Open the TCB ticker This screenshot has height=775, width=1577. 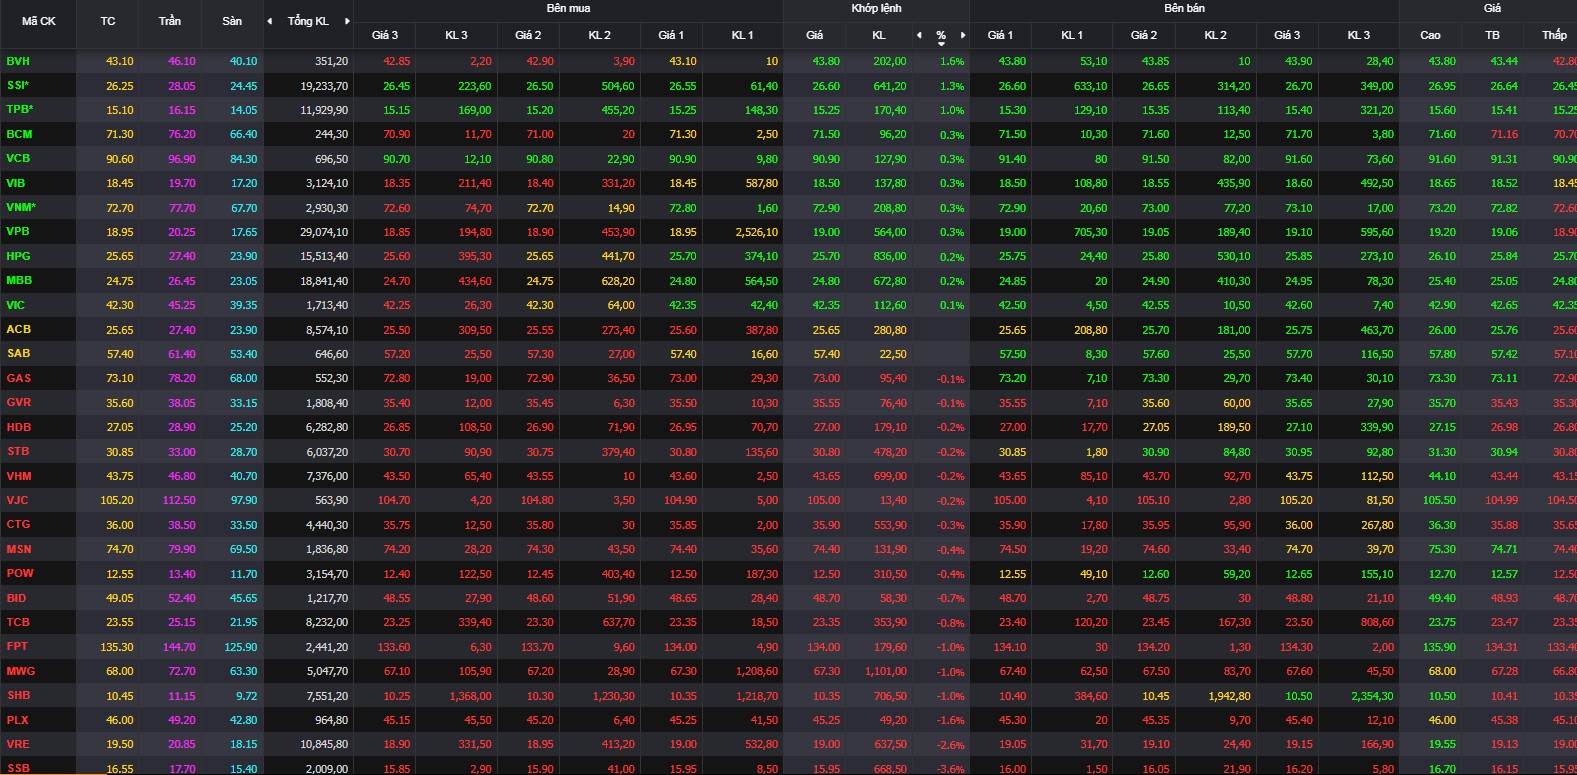point(18,622)
